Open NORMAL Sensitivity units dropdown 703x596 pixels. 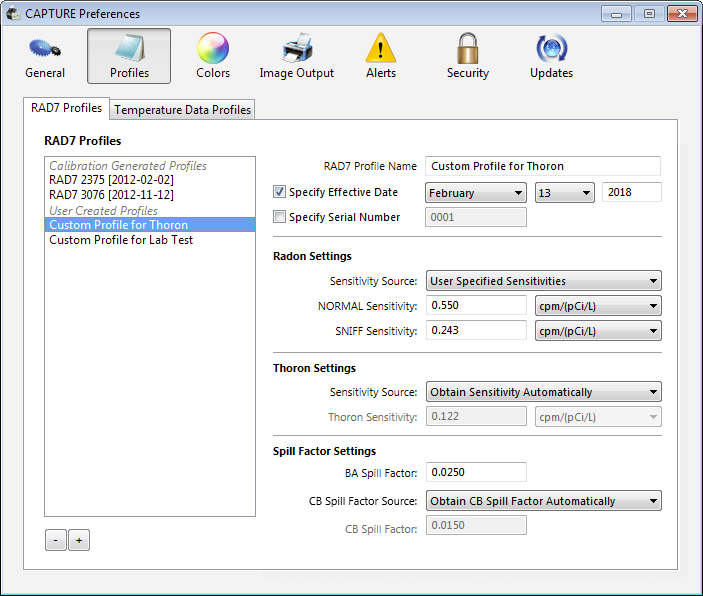point(598,306)
